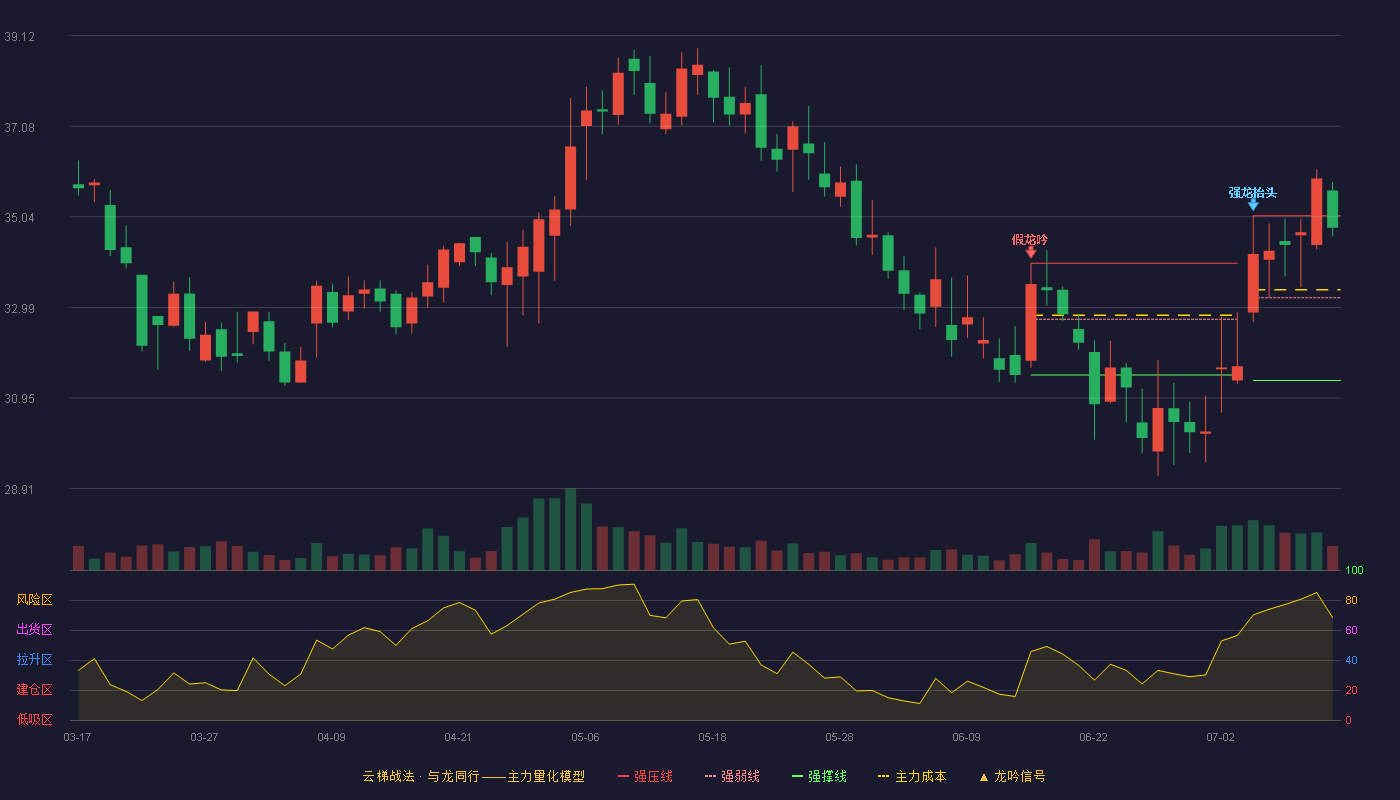The height and width of the screenshot is (800, 1400).
Task: Click the 32.99 price axis label
Action: click(x=19, y=308)
